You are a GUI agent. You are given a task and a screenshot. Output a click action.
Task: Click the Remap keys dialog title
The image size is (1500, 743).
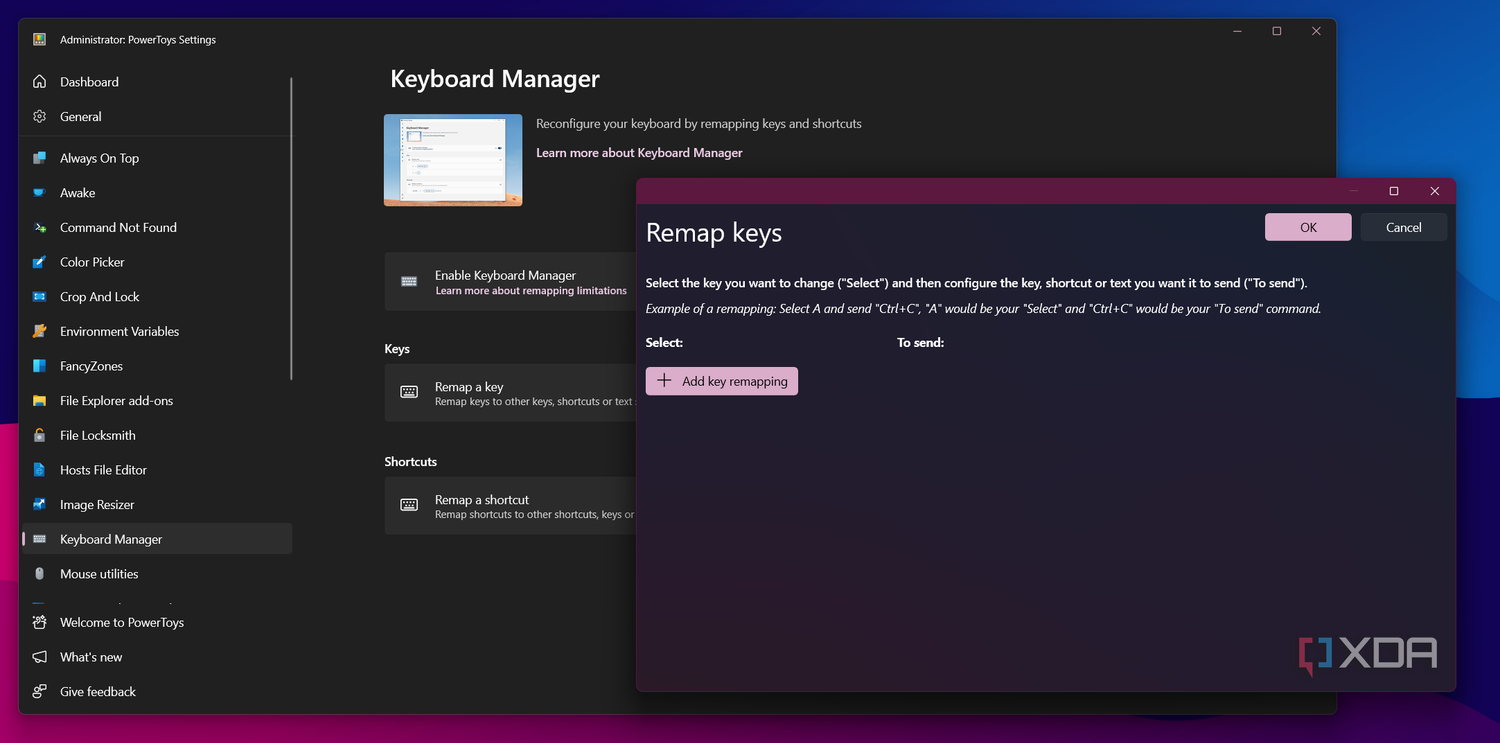tap(714, 233)
